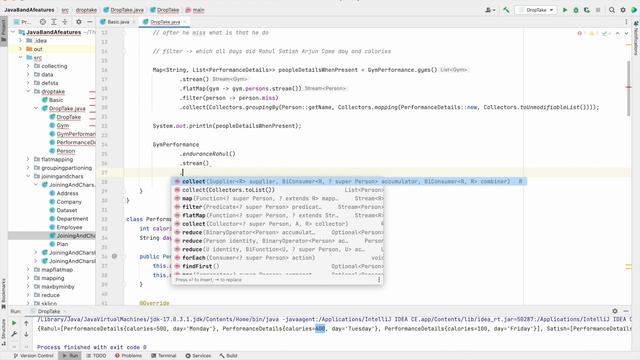Open the Terminal tool window
The width and height of the screenshot is (640, 360).
pos(164,356)
